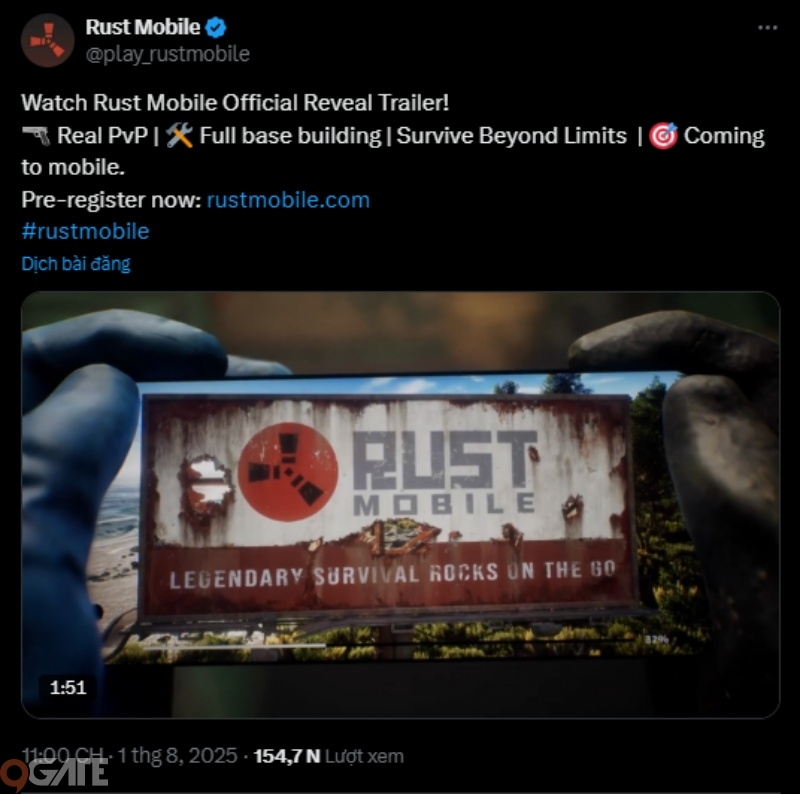Screen dimensions: 800x794
Task: Click the pistol emoji before Real PvP
Action: pos(36,136)
